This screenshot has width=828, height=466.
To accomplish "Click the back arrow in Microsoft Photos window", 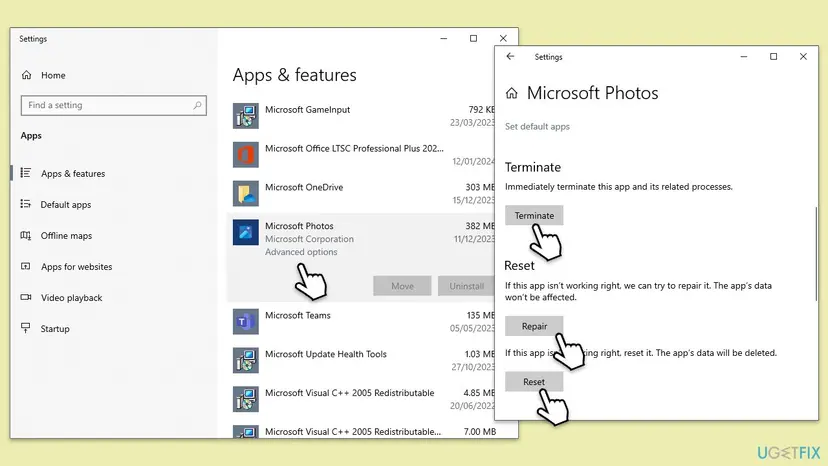I will click(x=510, y=57).
